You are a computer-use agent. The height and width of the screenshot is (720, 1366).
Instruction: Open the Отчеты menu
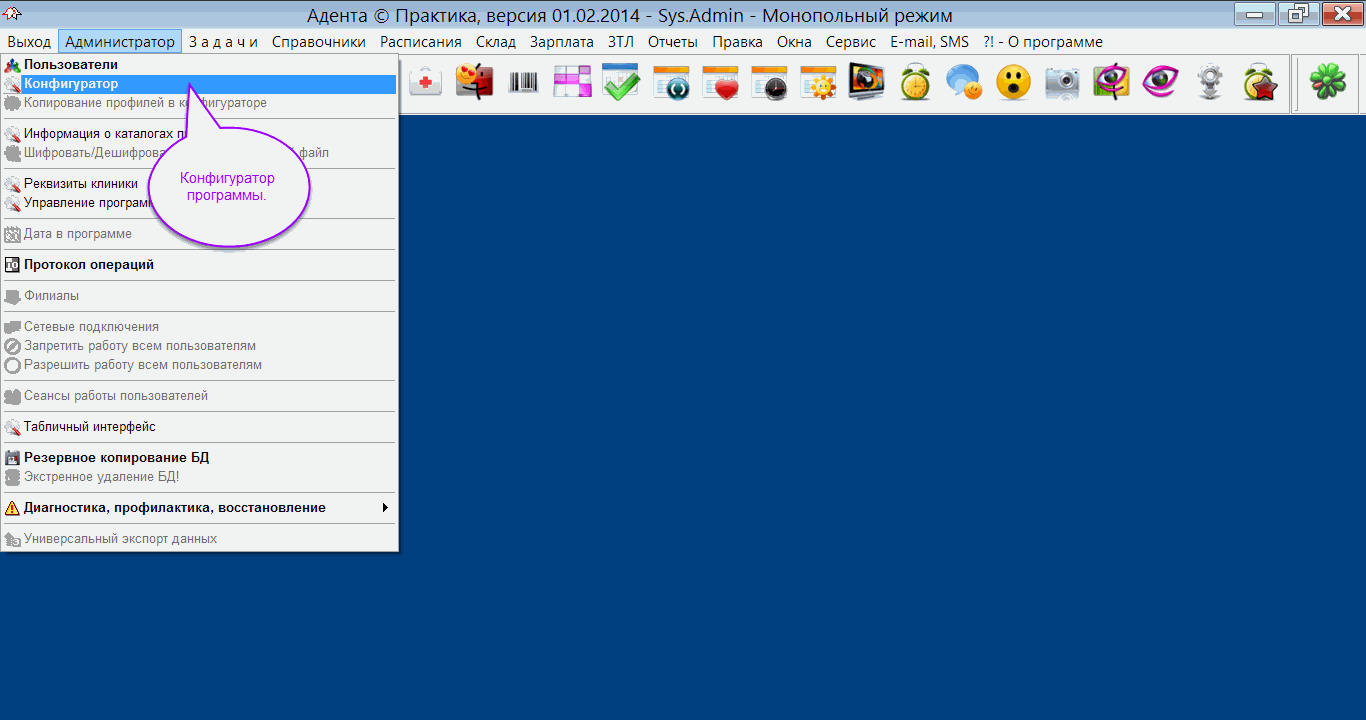point(673,42)
